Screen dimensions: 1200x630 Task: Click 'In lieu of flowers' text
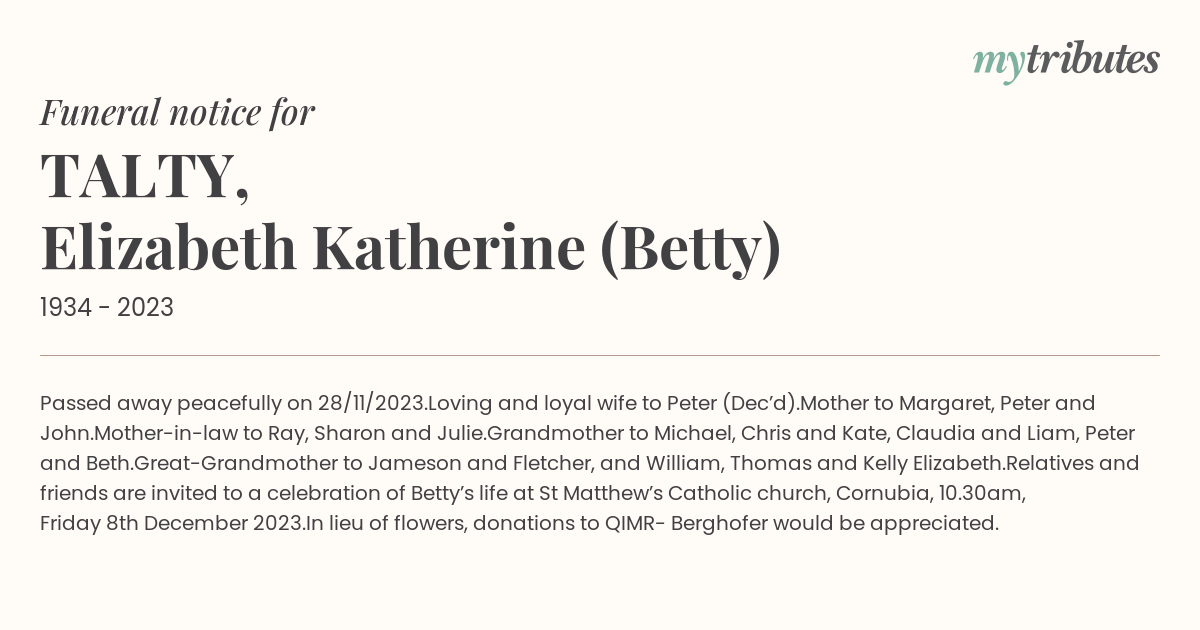pyautogui.click(x=384, y=524)
